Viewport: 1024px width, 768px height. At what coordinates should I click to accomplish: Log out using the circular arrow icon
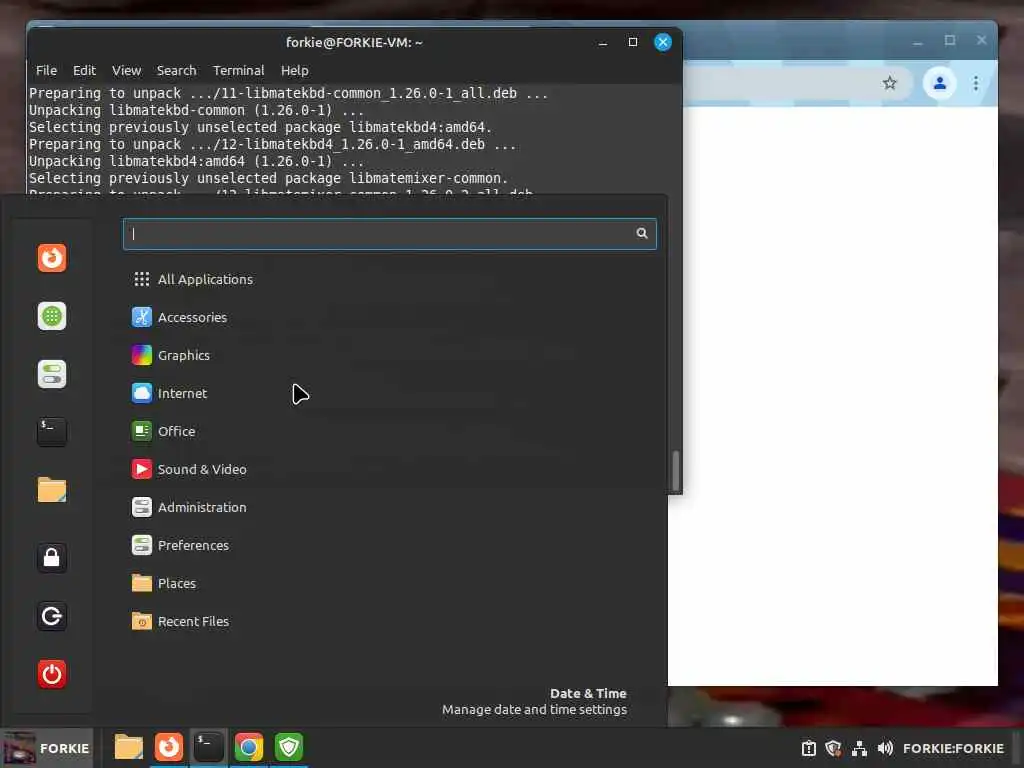click(52, 616)
